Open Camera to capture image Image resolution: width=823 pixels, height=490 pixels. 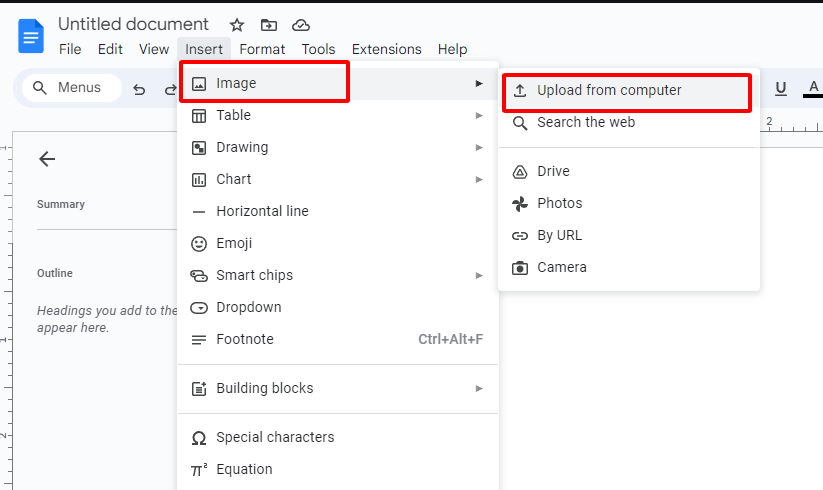561,268
